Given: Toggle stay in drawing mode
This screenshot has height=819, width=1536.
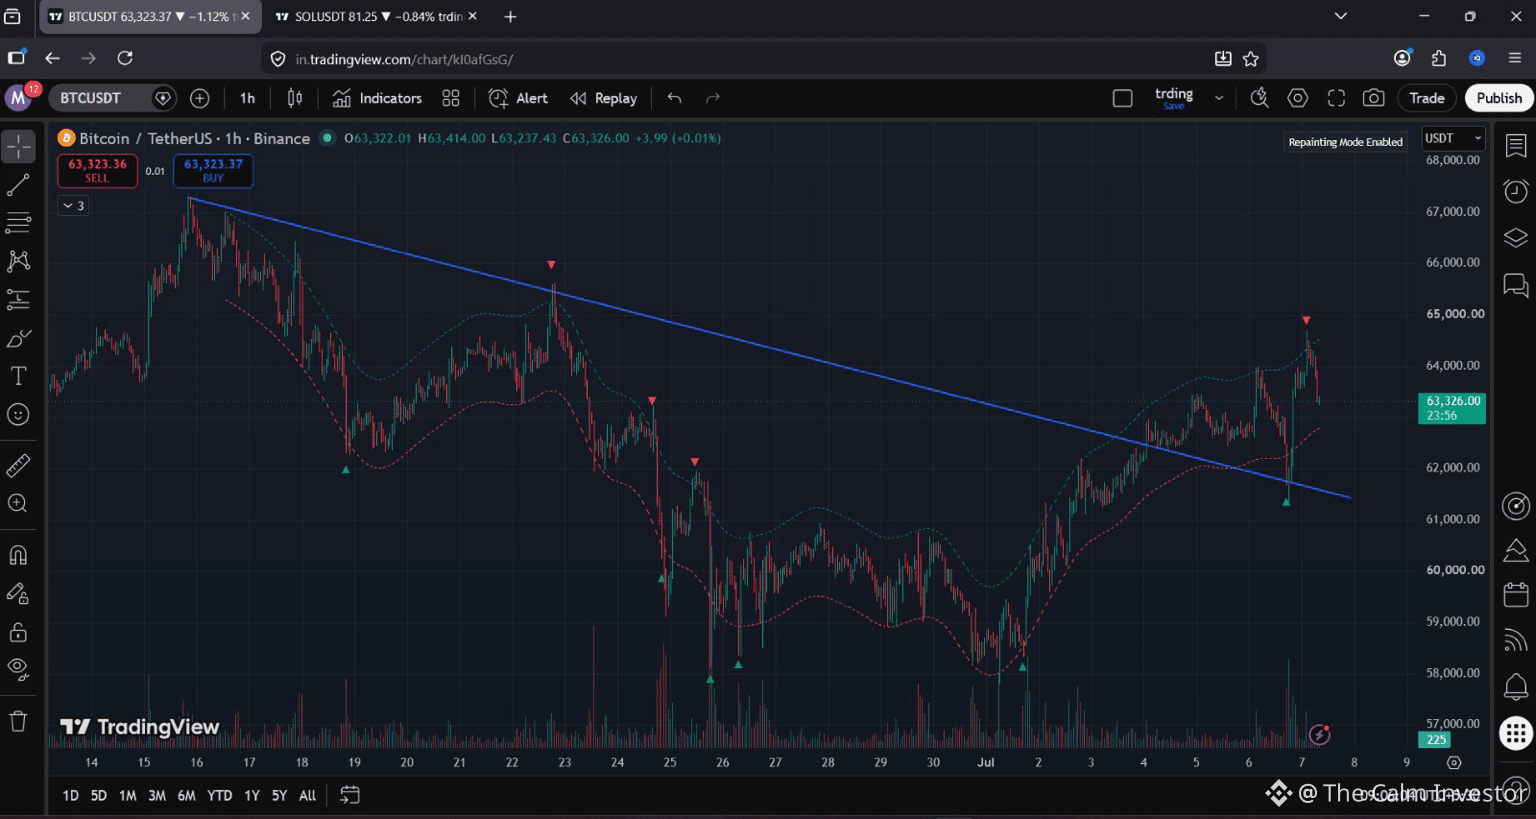Looking at the screenshot, I should [18, 594].
